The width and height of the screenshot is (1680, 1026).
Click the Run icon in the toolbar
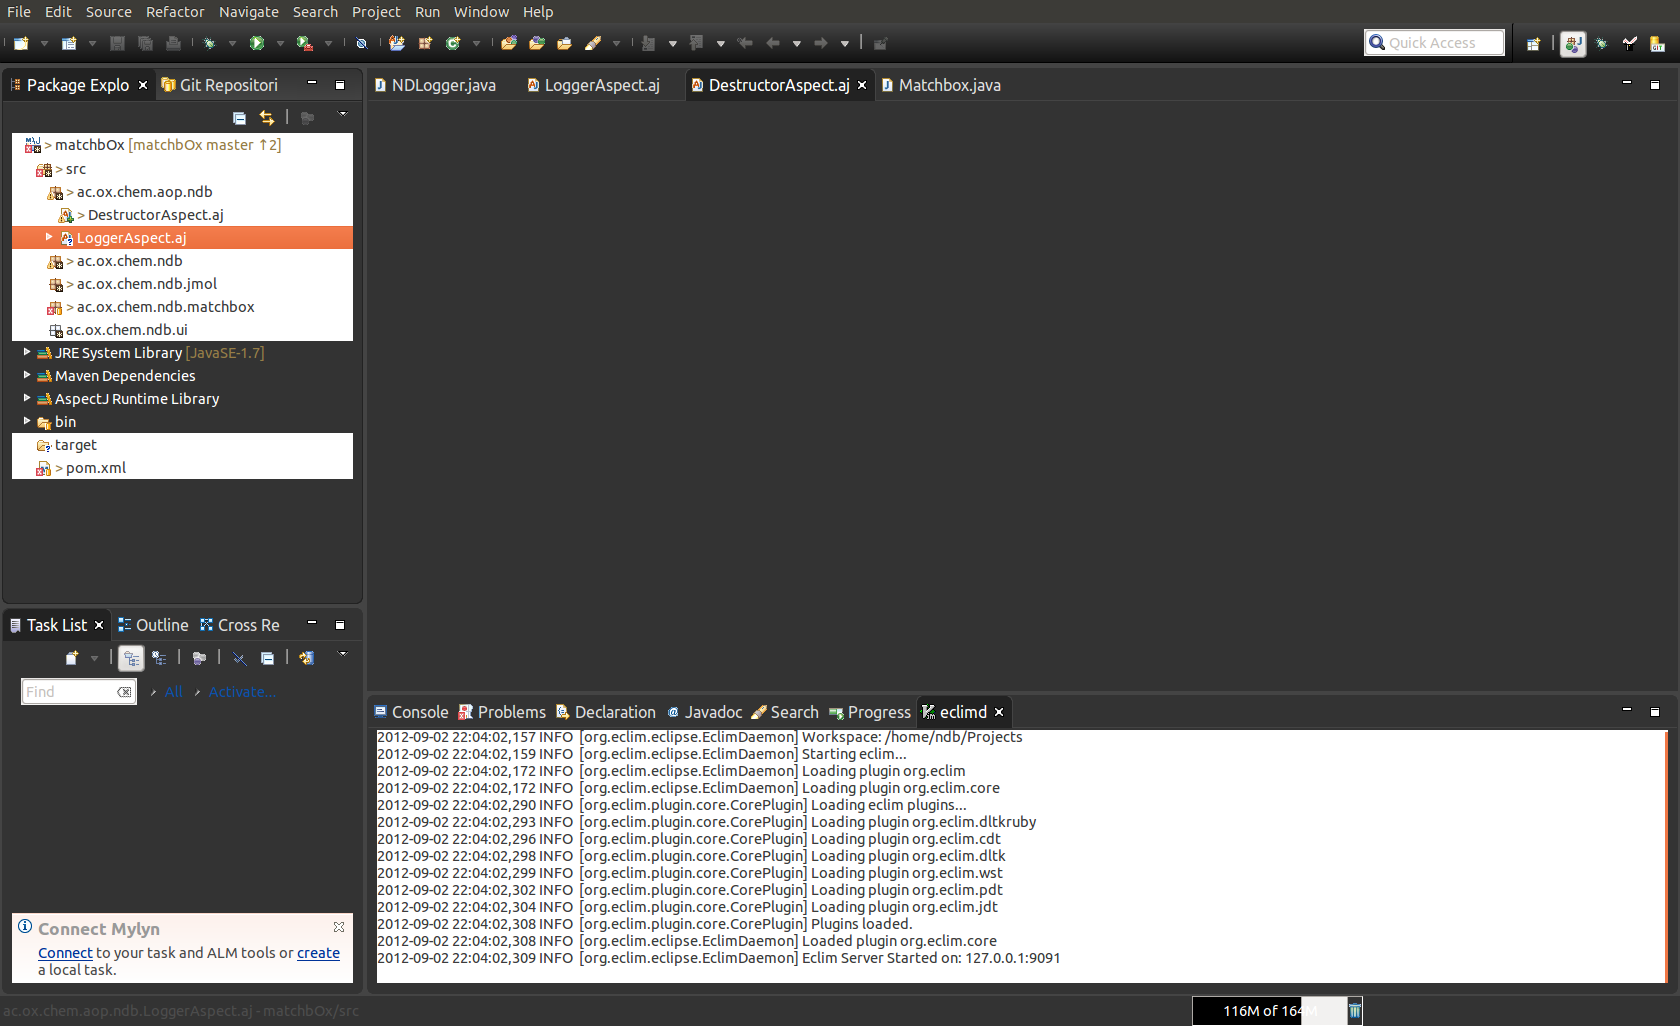tap(258, 43)
